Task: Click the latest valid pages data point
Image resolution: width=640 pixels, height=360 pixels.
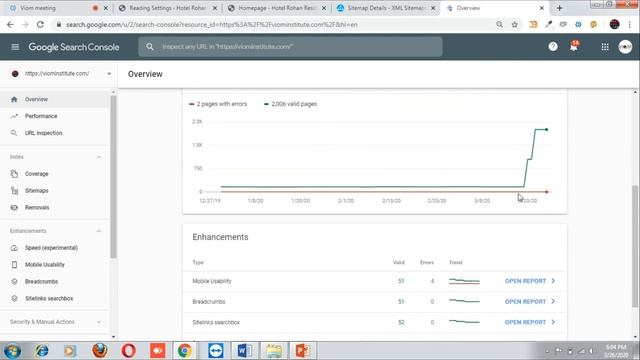Action: (x=547, y=129)
